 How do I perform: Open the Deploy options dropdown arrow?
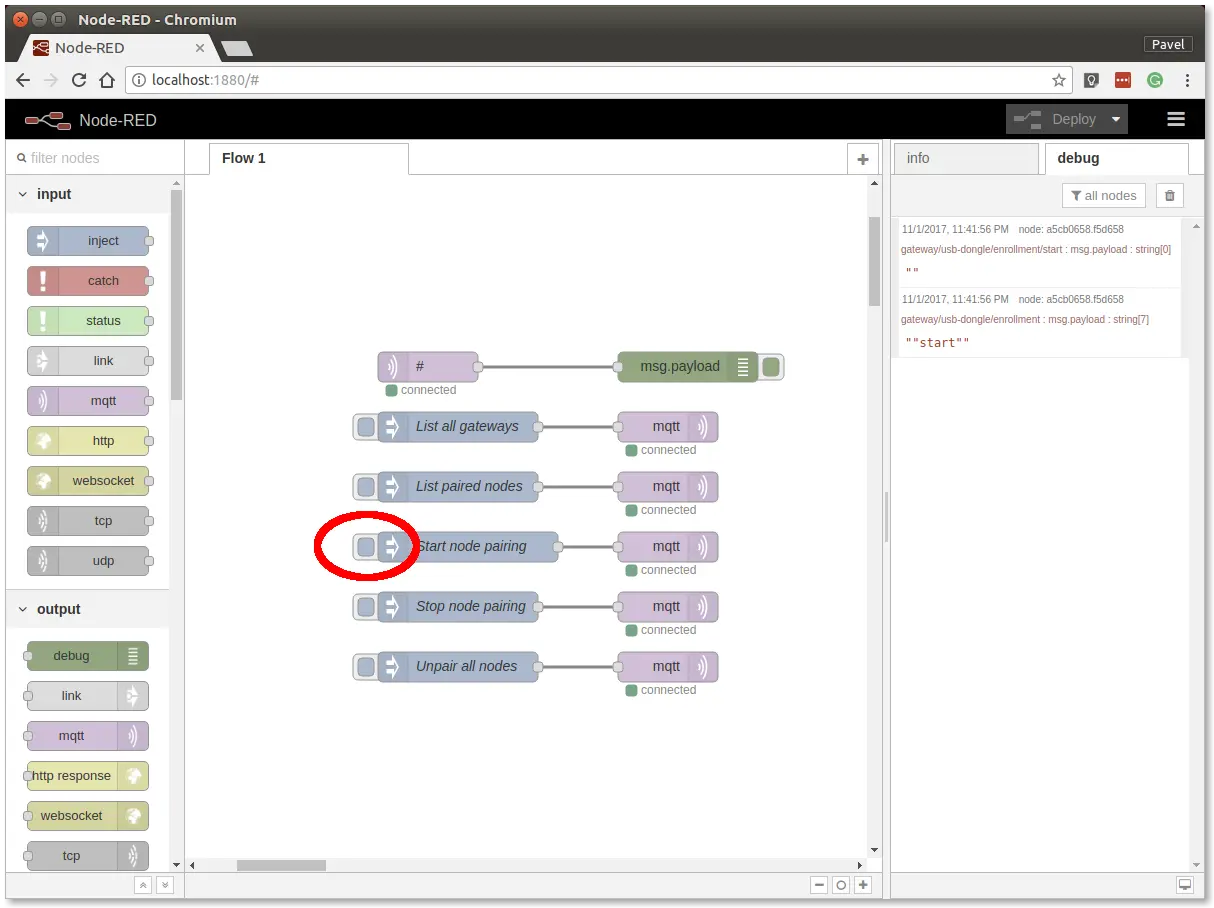pos(1116,119)
